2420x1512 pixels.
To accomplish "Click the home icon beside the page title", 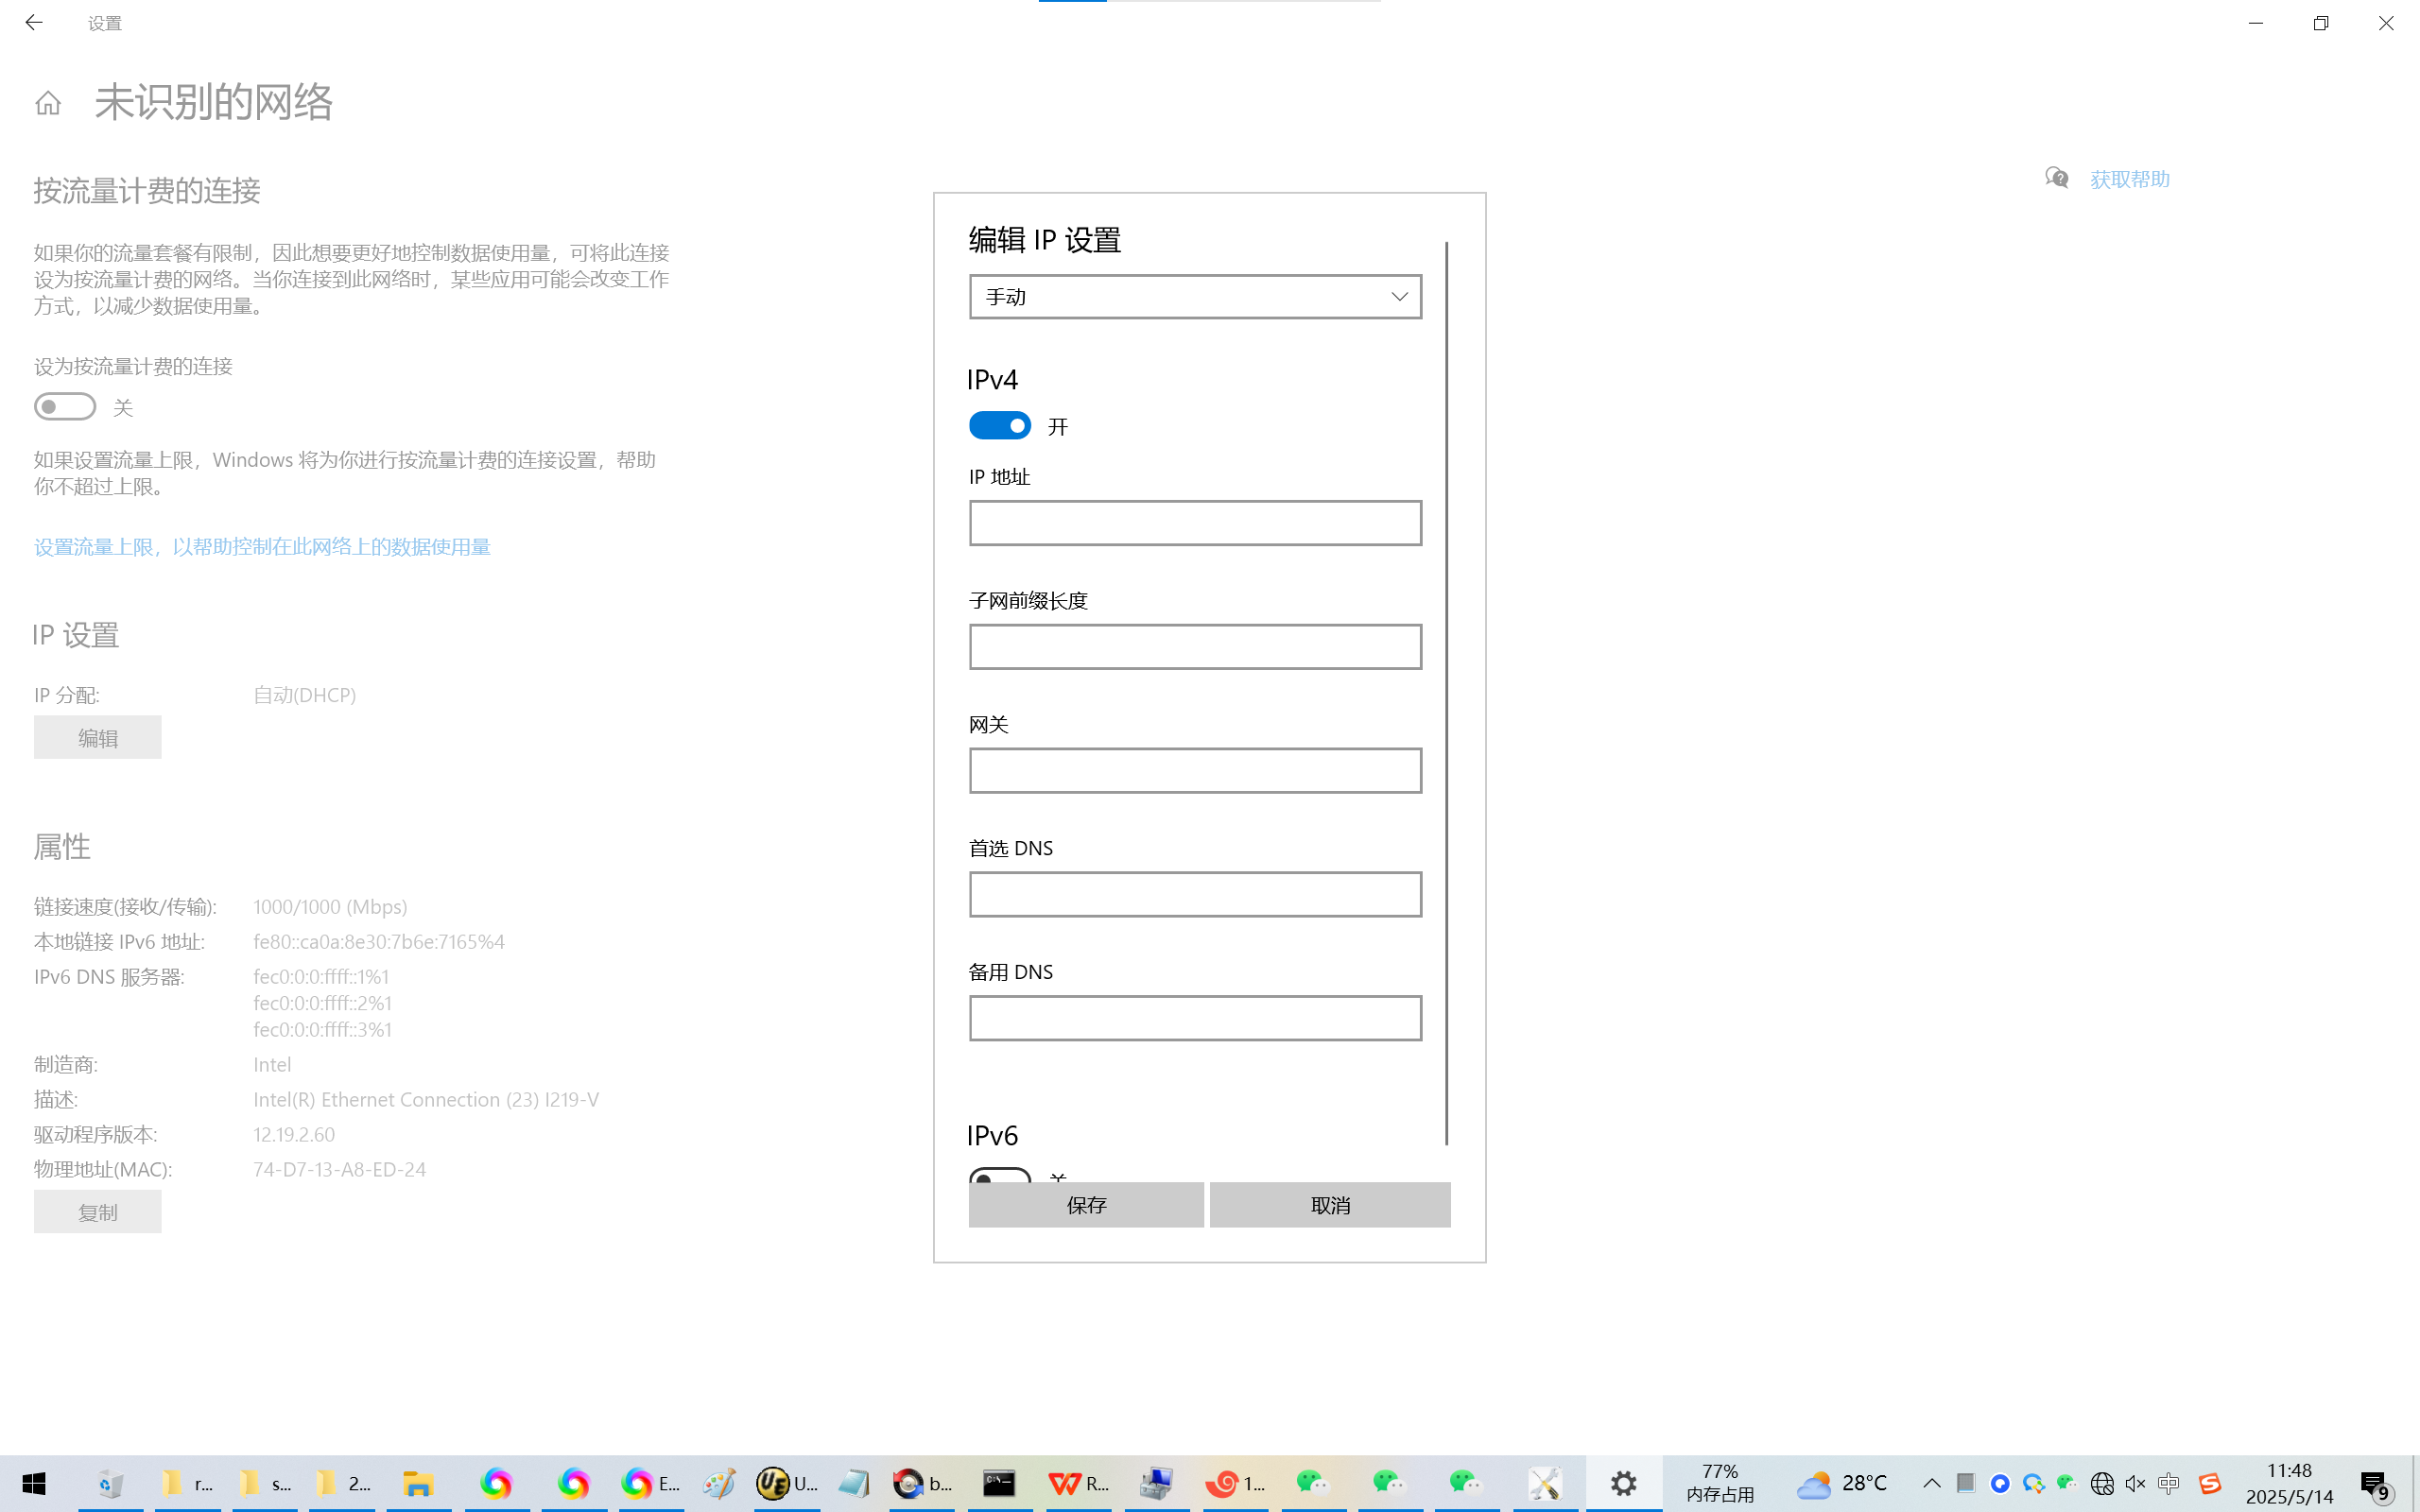I will 47,103.
